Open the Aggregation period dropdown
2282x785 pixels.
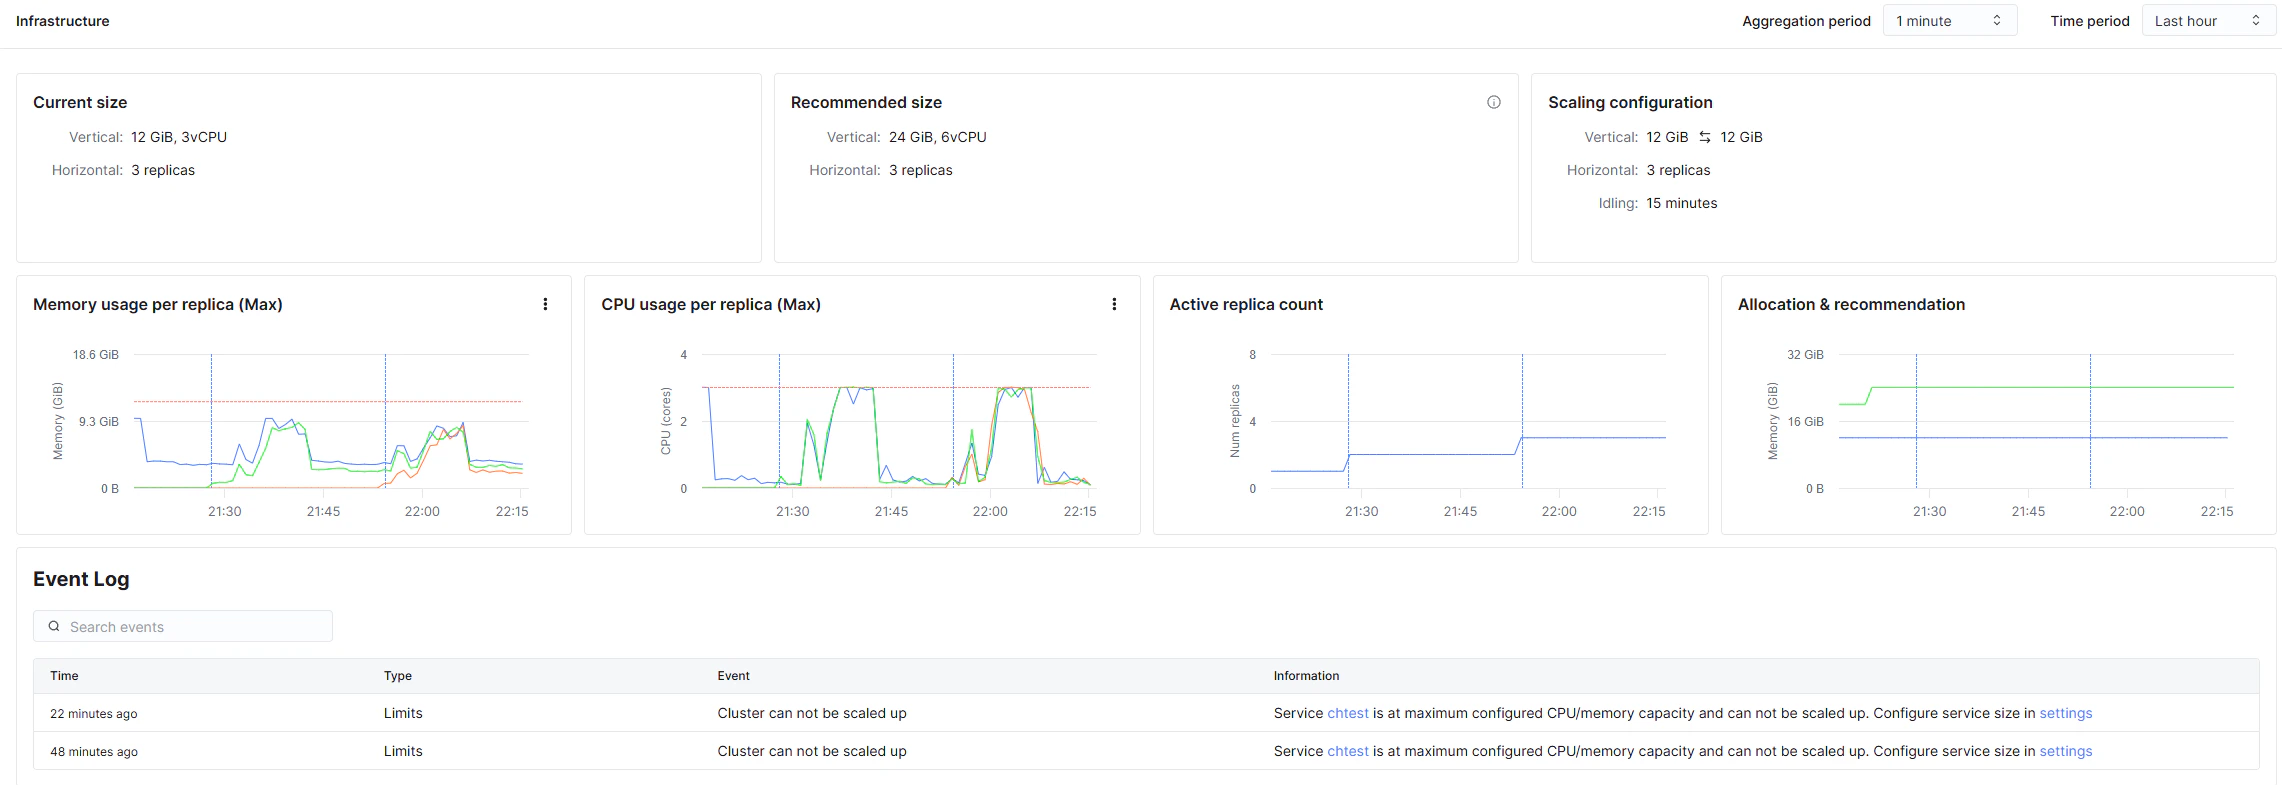click(x=1949, y=21)
